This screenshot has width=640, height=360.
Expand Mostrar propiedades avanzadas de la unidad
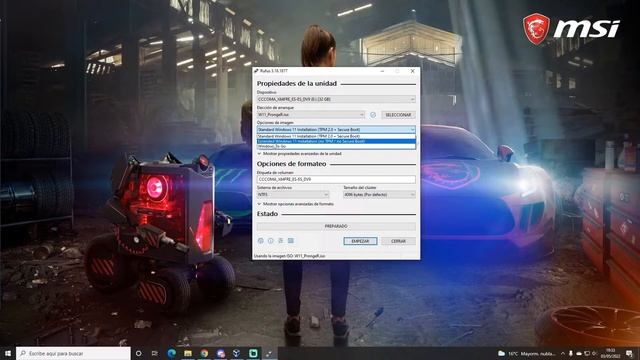pos(300,154)
